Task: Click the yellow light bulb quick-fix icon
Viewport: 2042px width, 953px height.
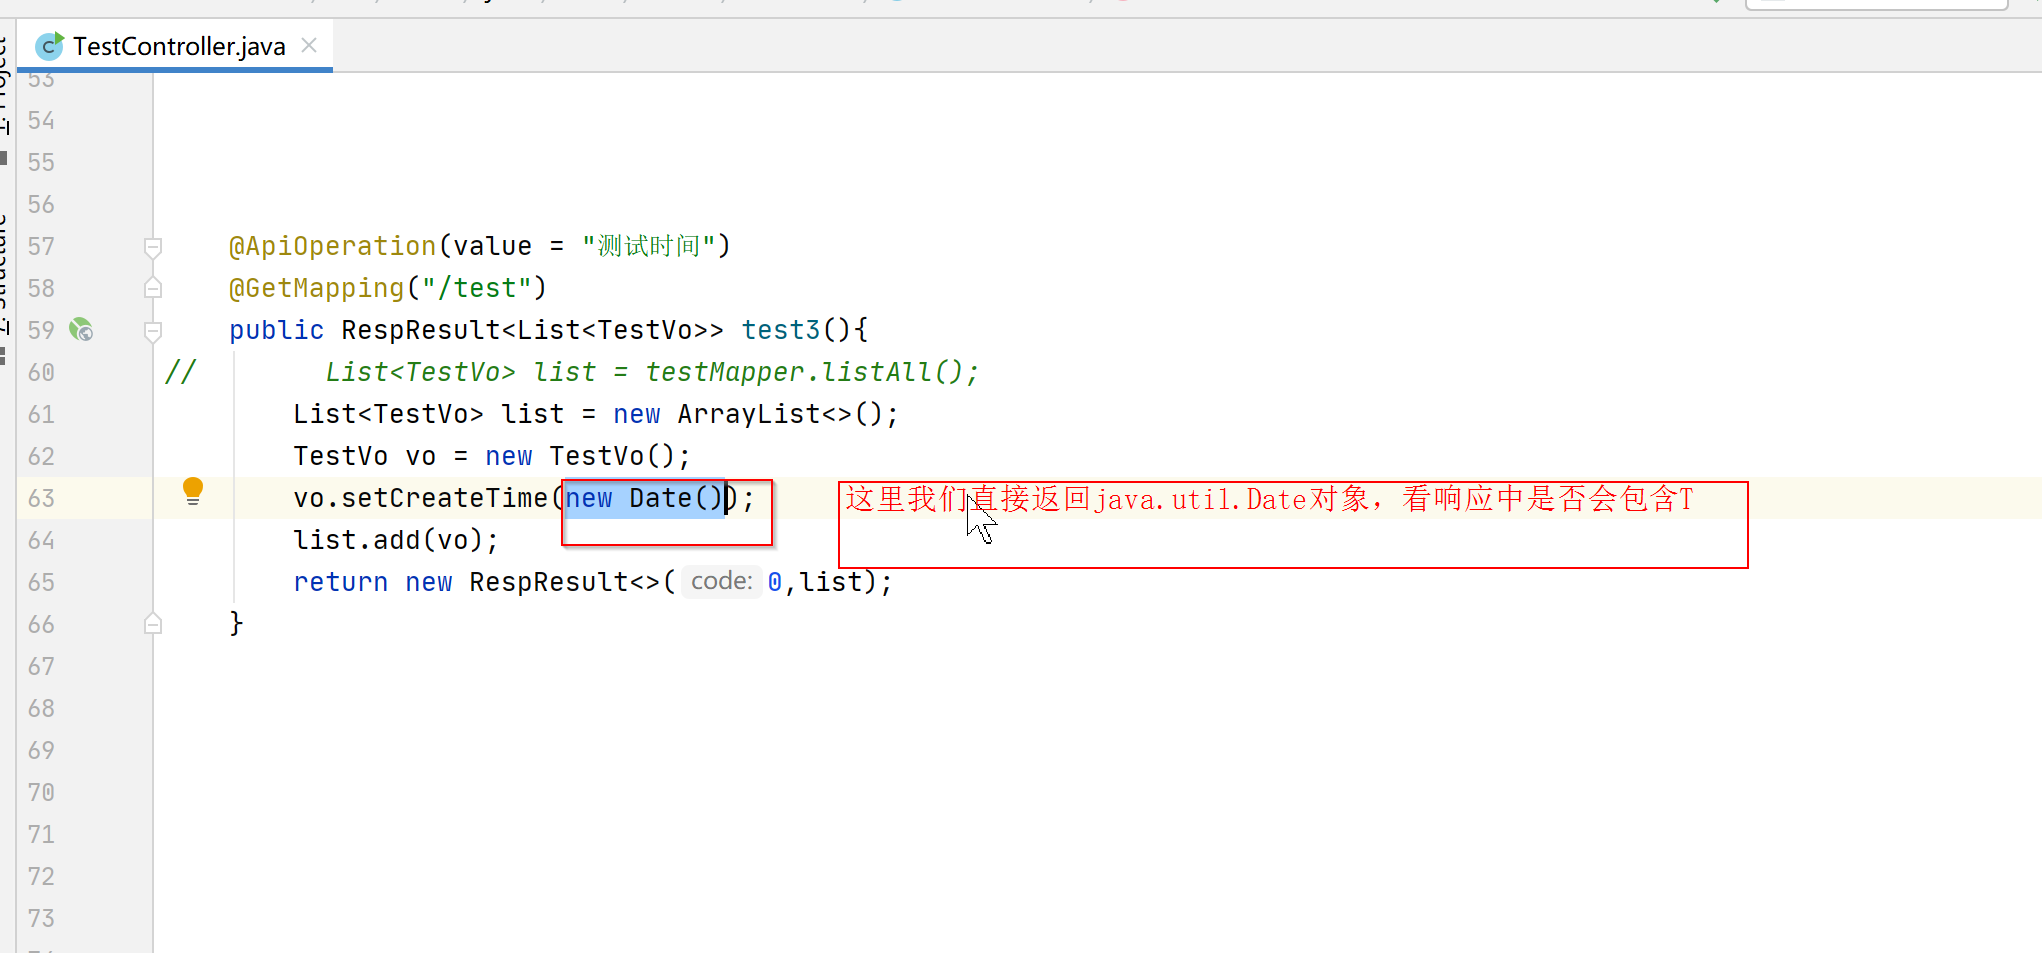Action: coord(193,491)
